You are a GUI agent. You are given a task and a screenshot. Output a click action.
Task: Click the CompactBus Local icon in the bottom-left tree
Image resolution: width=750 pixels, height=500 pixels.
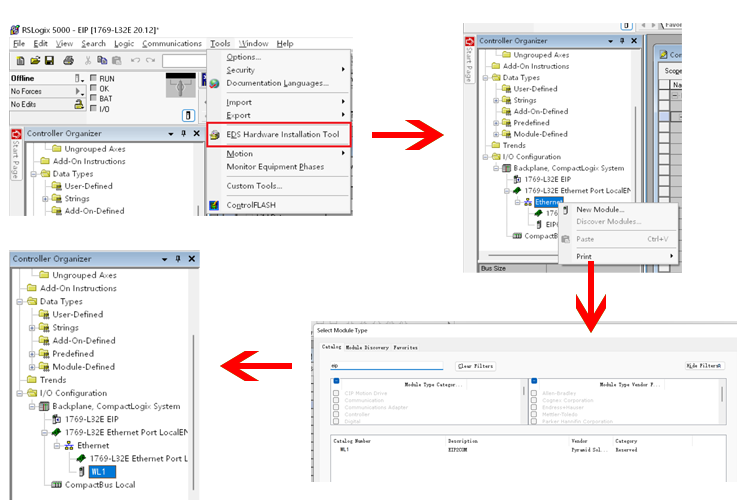(x=56, y=485)
